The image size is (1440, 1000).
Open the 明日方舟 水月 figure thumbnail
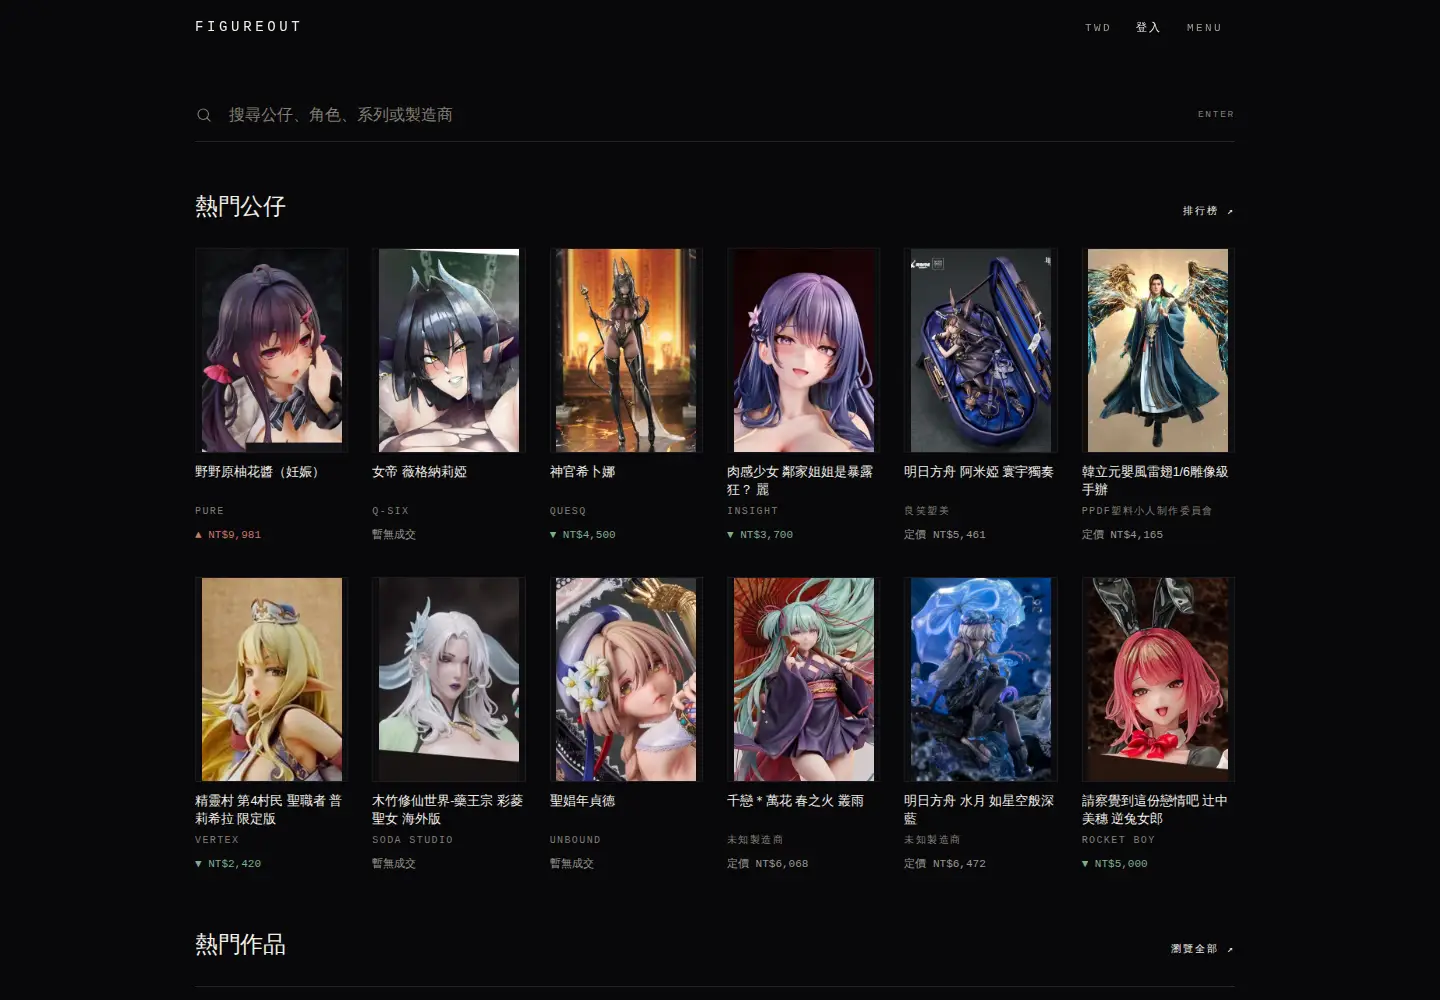coord(981,679)
